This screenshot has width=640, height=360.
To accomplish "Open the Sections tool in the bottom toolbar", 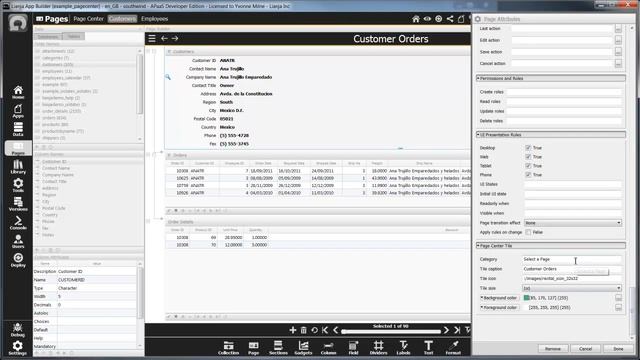I will click(278, 347).
